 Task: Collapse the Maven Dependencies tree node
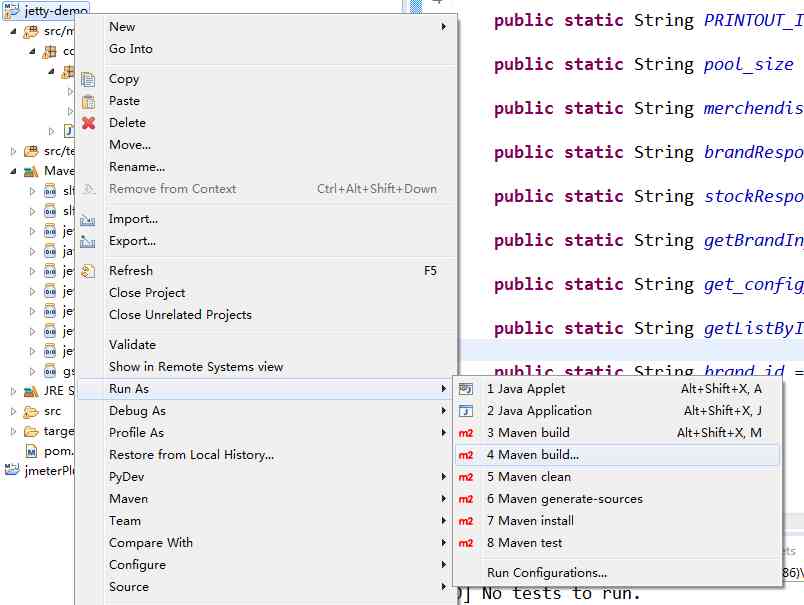(13, 171)
